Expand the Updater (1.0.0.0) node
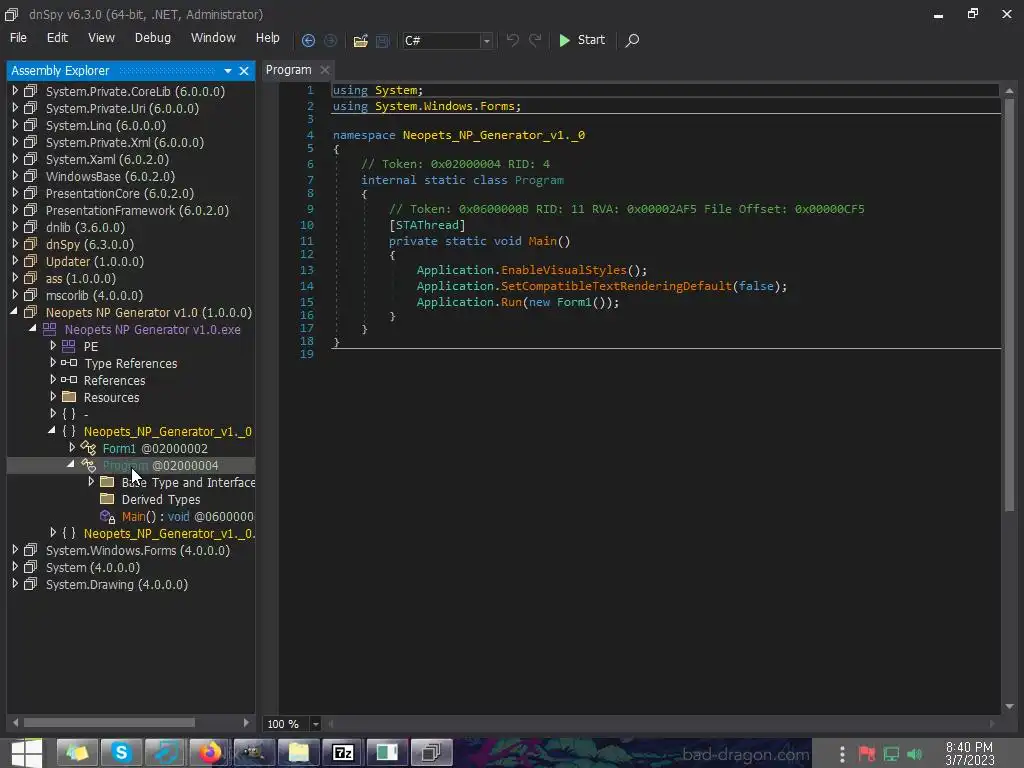1024x768 pixels. [15, 261]
